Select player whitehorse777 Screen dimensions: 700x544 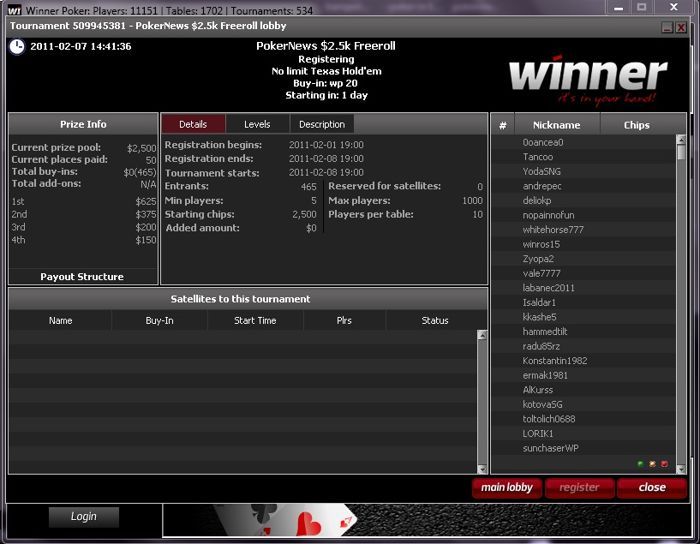583,230
